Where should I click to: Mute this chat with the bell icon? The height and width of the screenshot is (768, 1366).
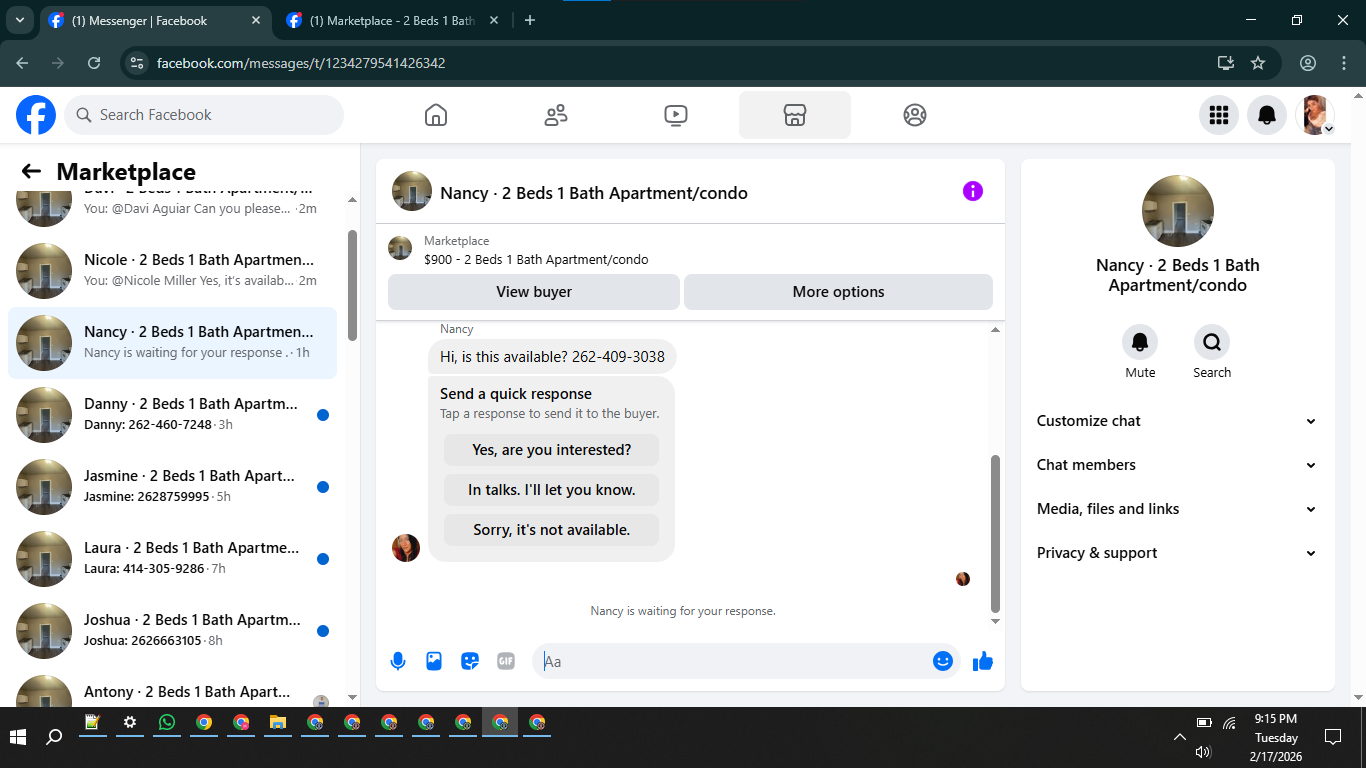[1140, 342]
